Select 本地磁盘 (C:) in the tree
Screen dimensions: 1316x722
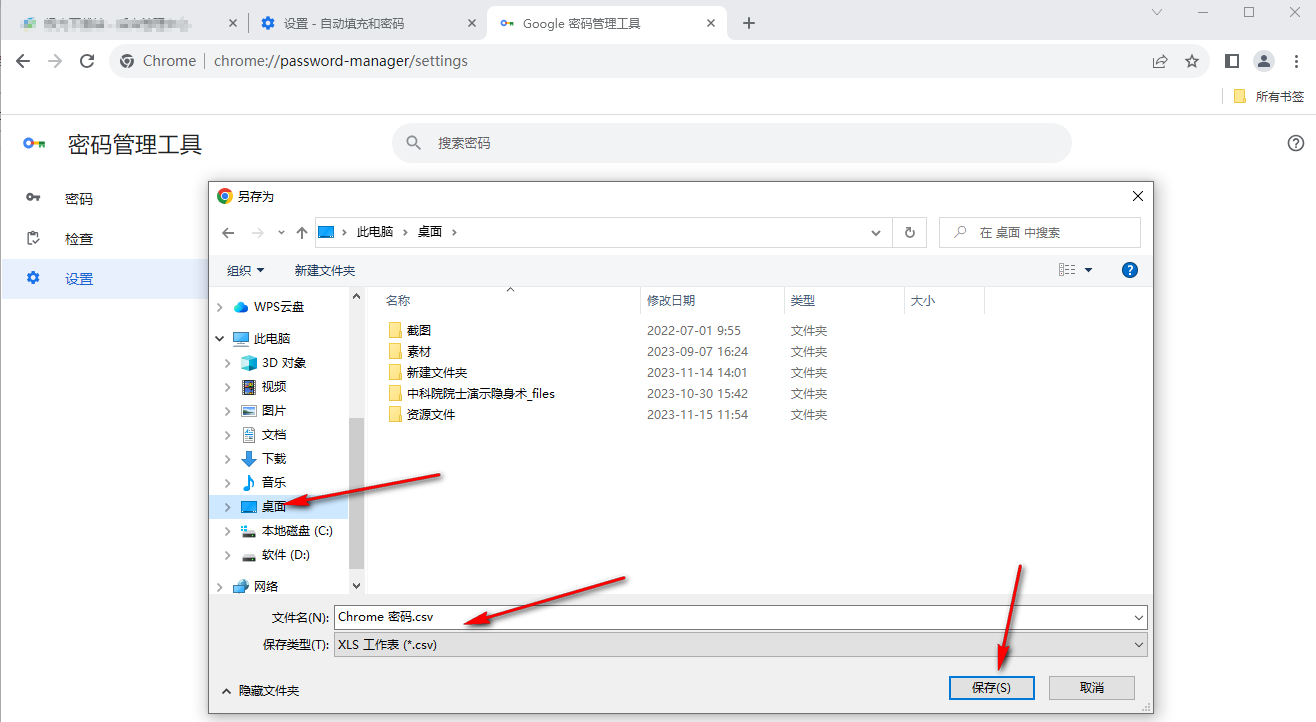coord(297,531)
